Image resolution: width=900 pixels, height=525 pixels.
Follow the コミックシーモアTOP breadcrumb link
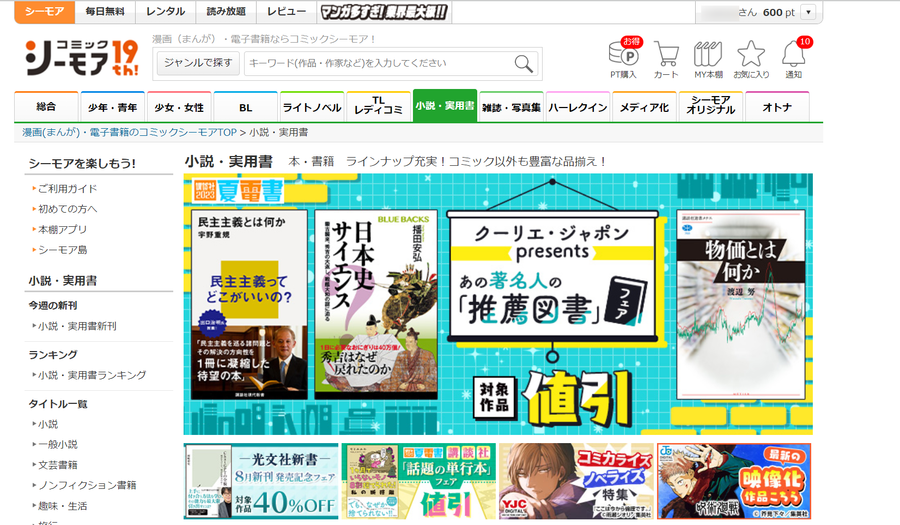(x=129, y=133)
